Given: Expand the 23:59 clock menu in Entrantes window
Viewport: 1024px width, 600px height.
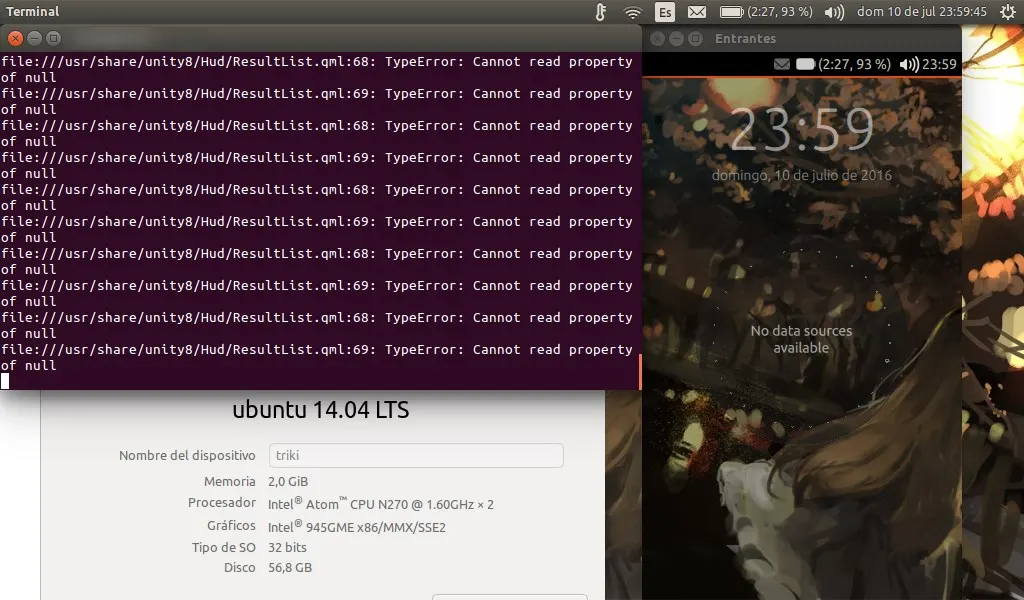Looking at the screenshot, I should click(938, 63).
